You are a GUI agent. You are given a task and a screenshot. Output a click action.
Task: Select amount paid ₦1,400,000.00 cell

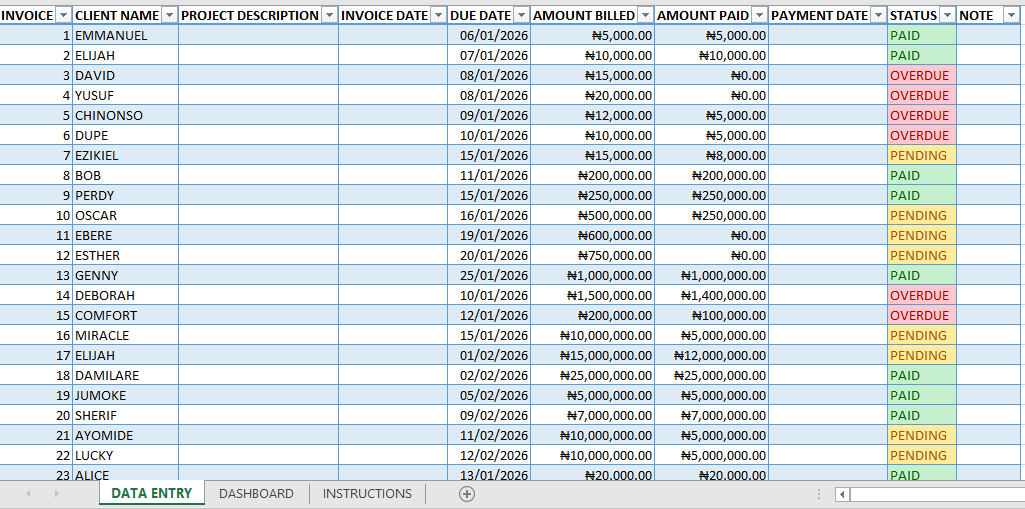coord(711,295)
